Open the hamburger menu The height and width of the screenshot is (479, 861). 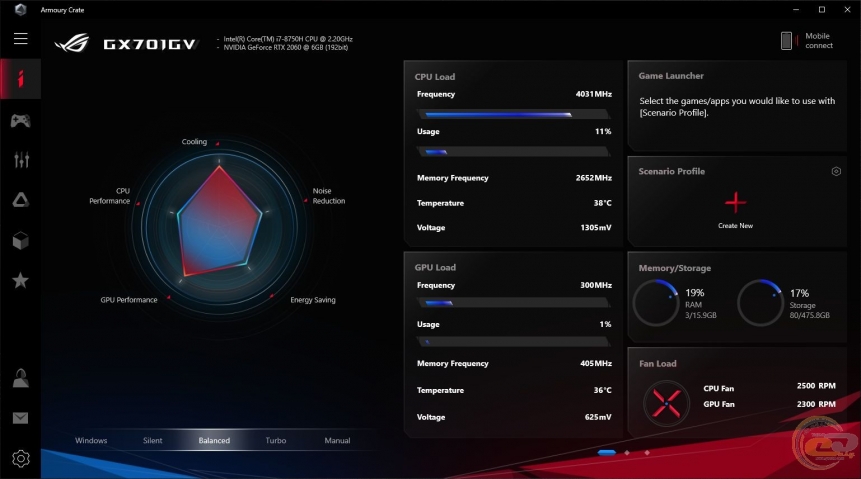pyautogui.click(x=21, y=38)
